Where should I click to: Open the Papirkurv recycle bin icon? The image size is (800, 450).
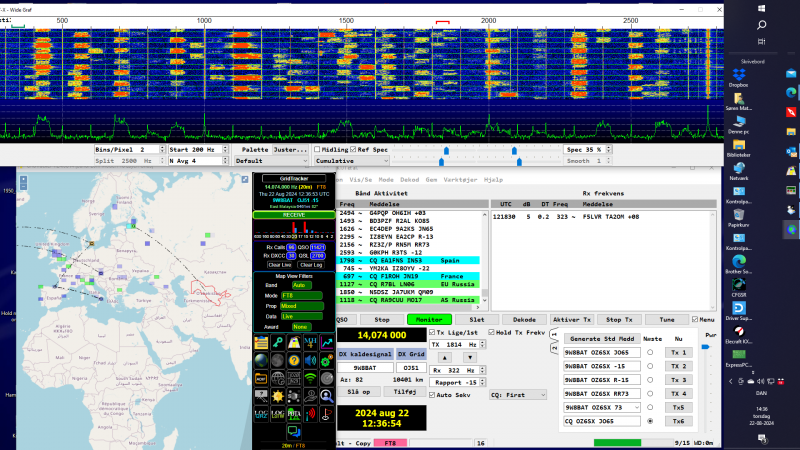pos(739,215)
